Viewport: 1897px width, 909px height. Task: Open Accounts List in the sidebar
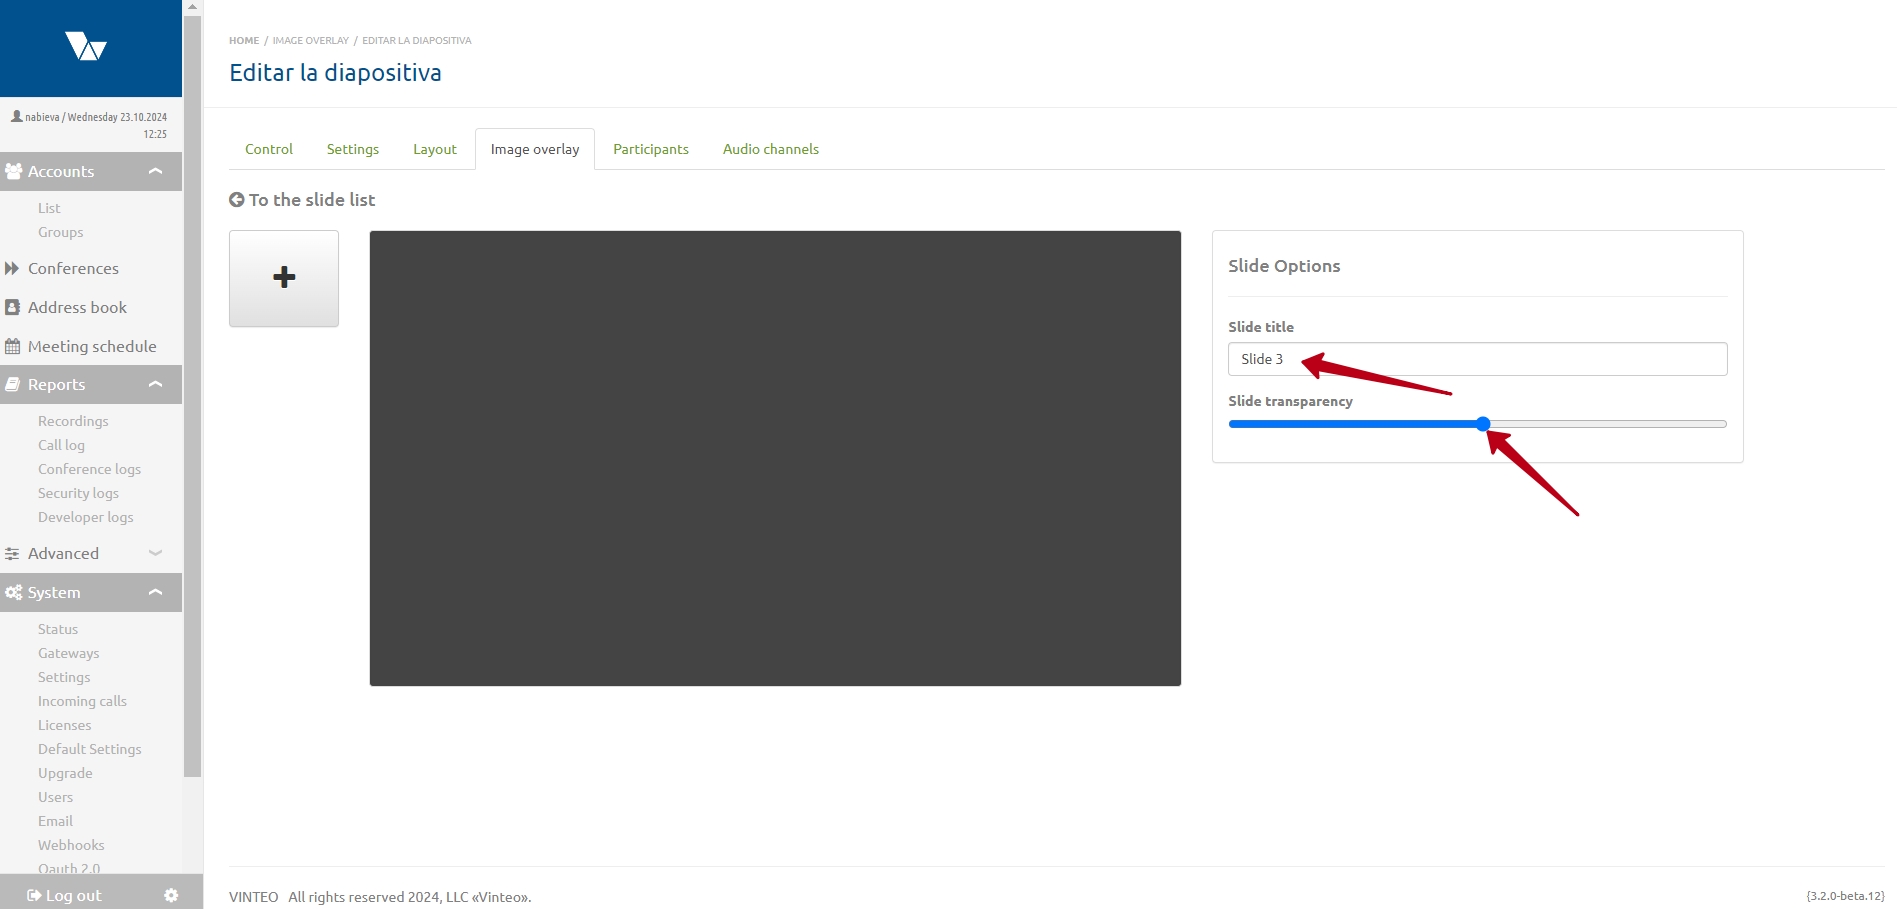pos(49,208)
